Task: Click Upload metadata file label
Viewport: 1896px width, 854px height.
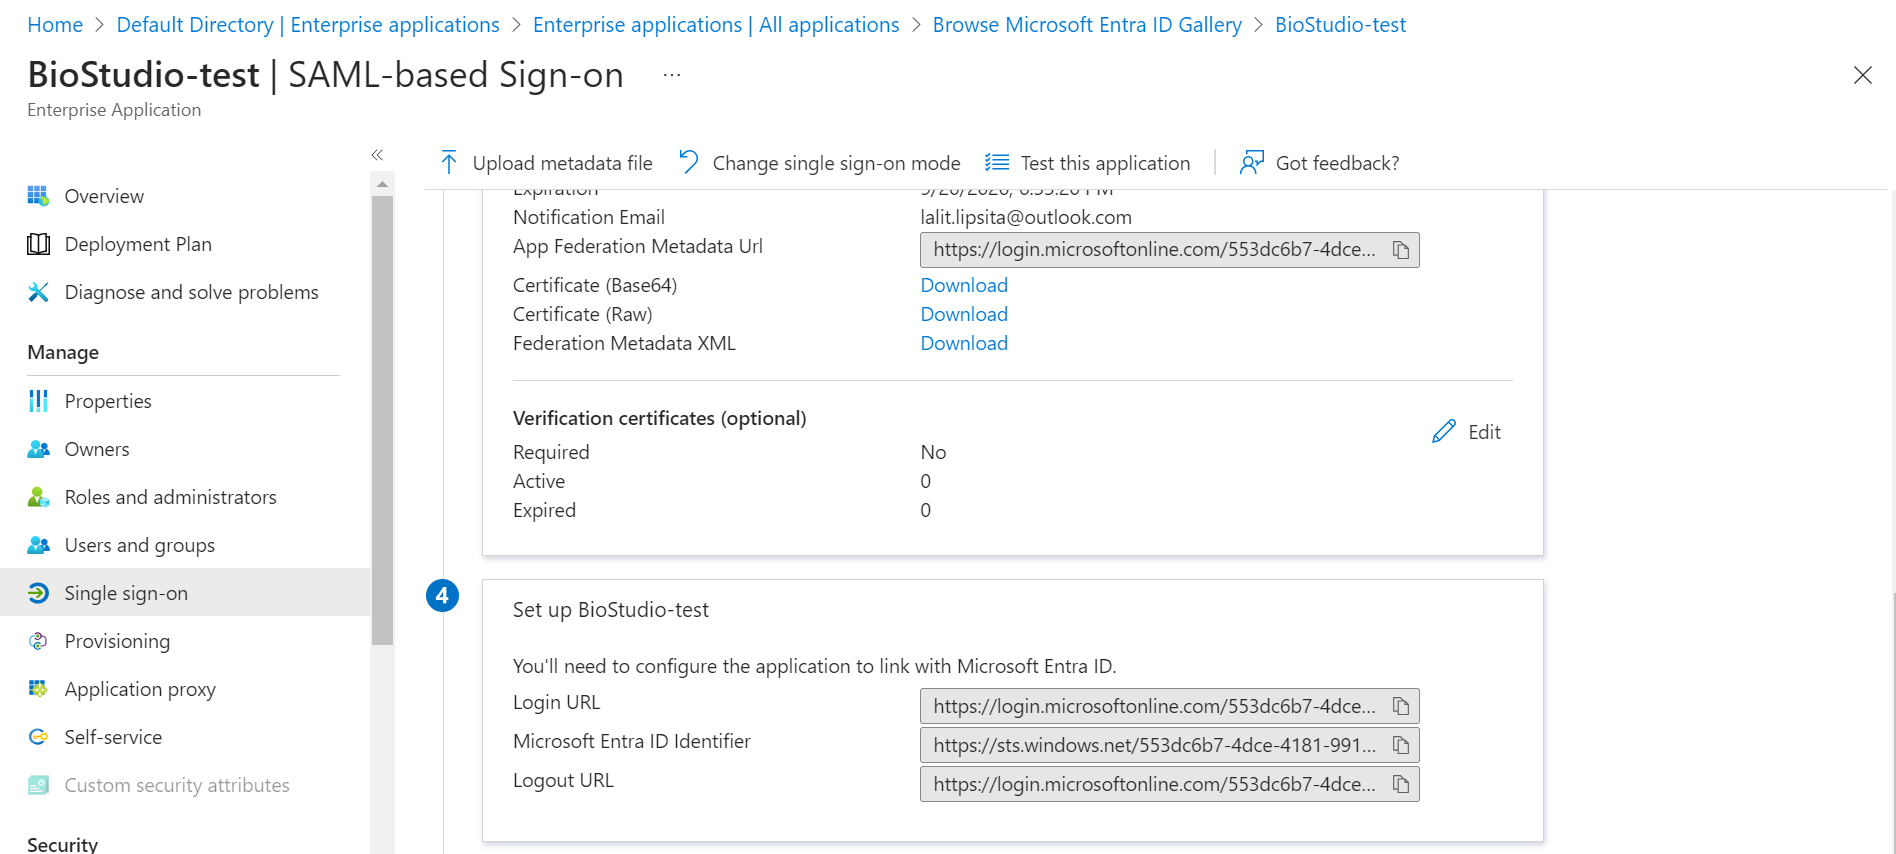Action: tap(562, 163)
